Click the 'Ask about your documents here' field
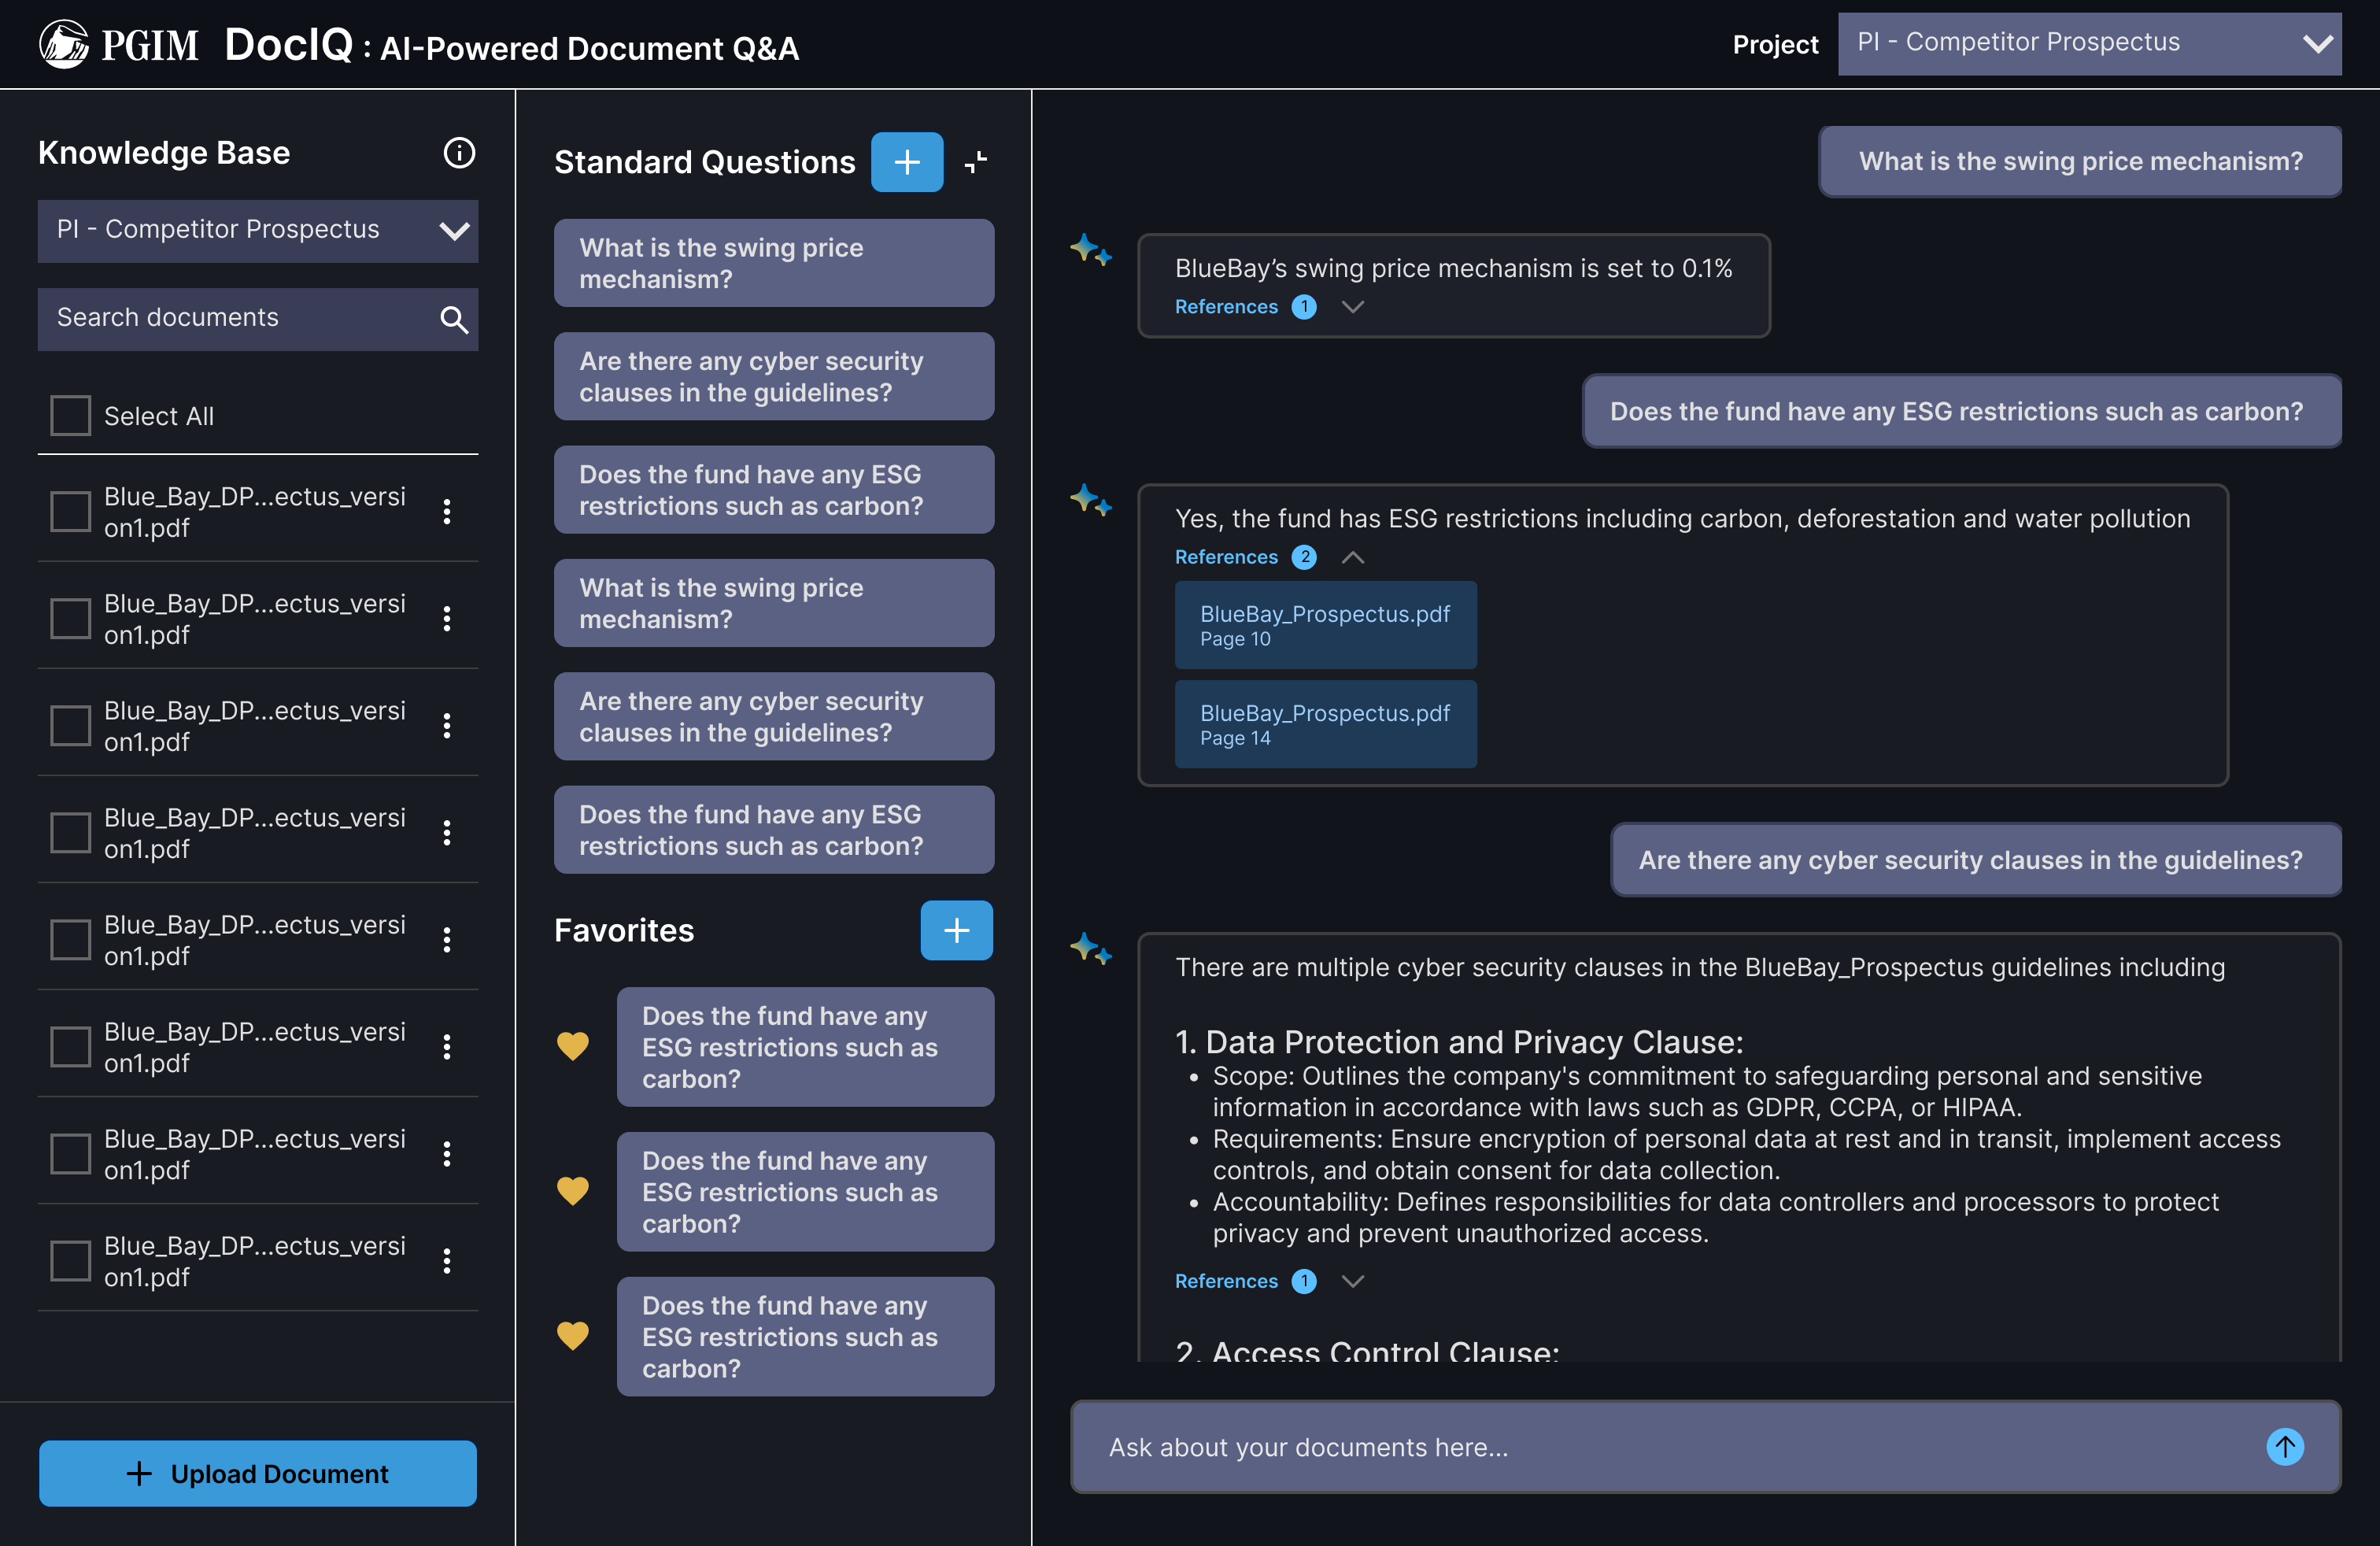This screenshot has height=1546, width=2380. point(1705,1446)
